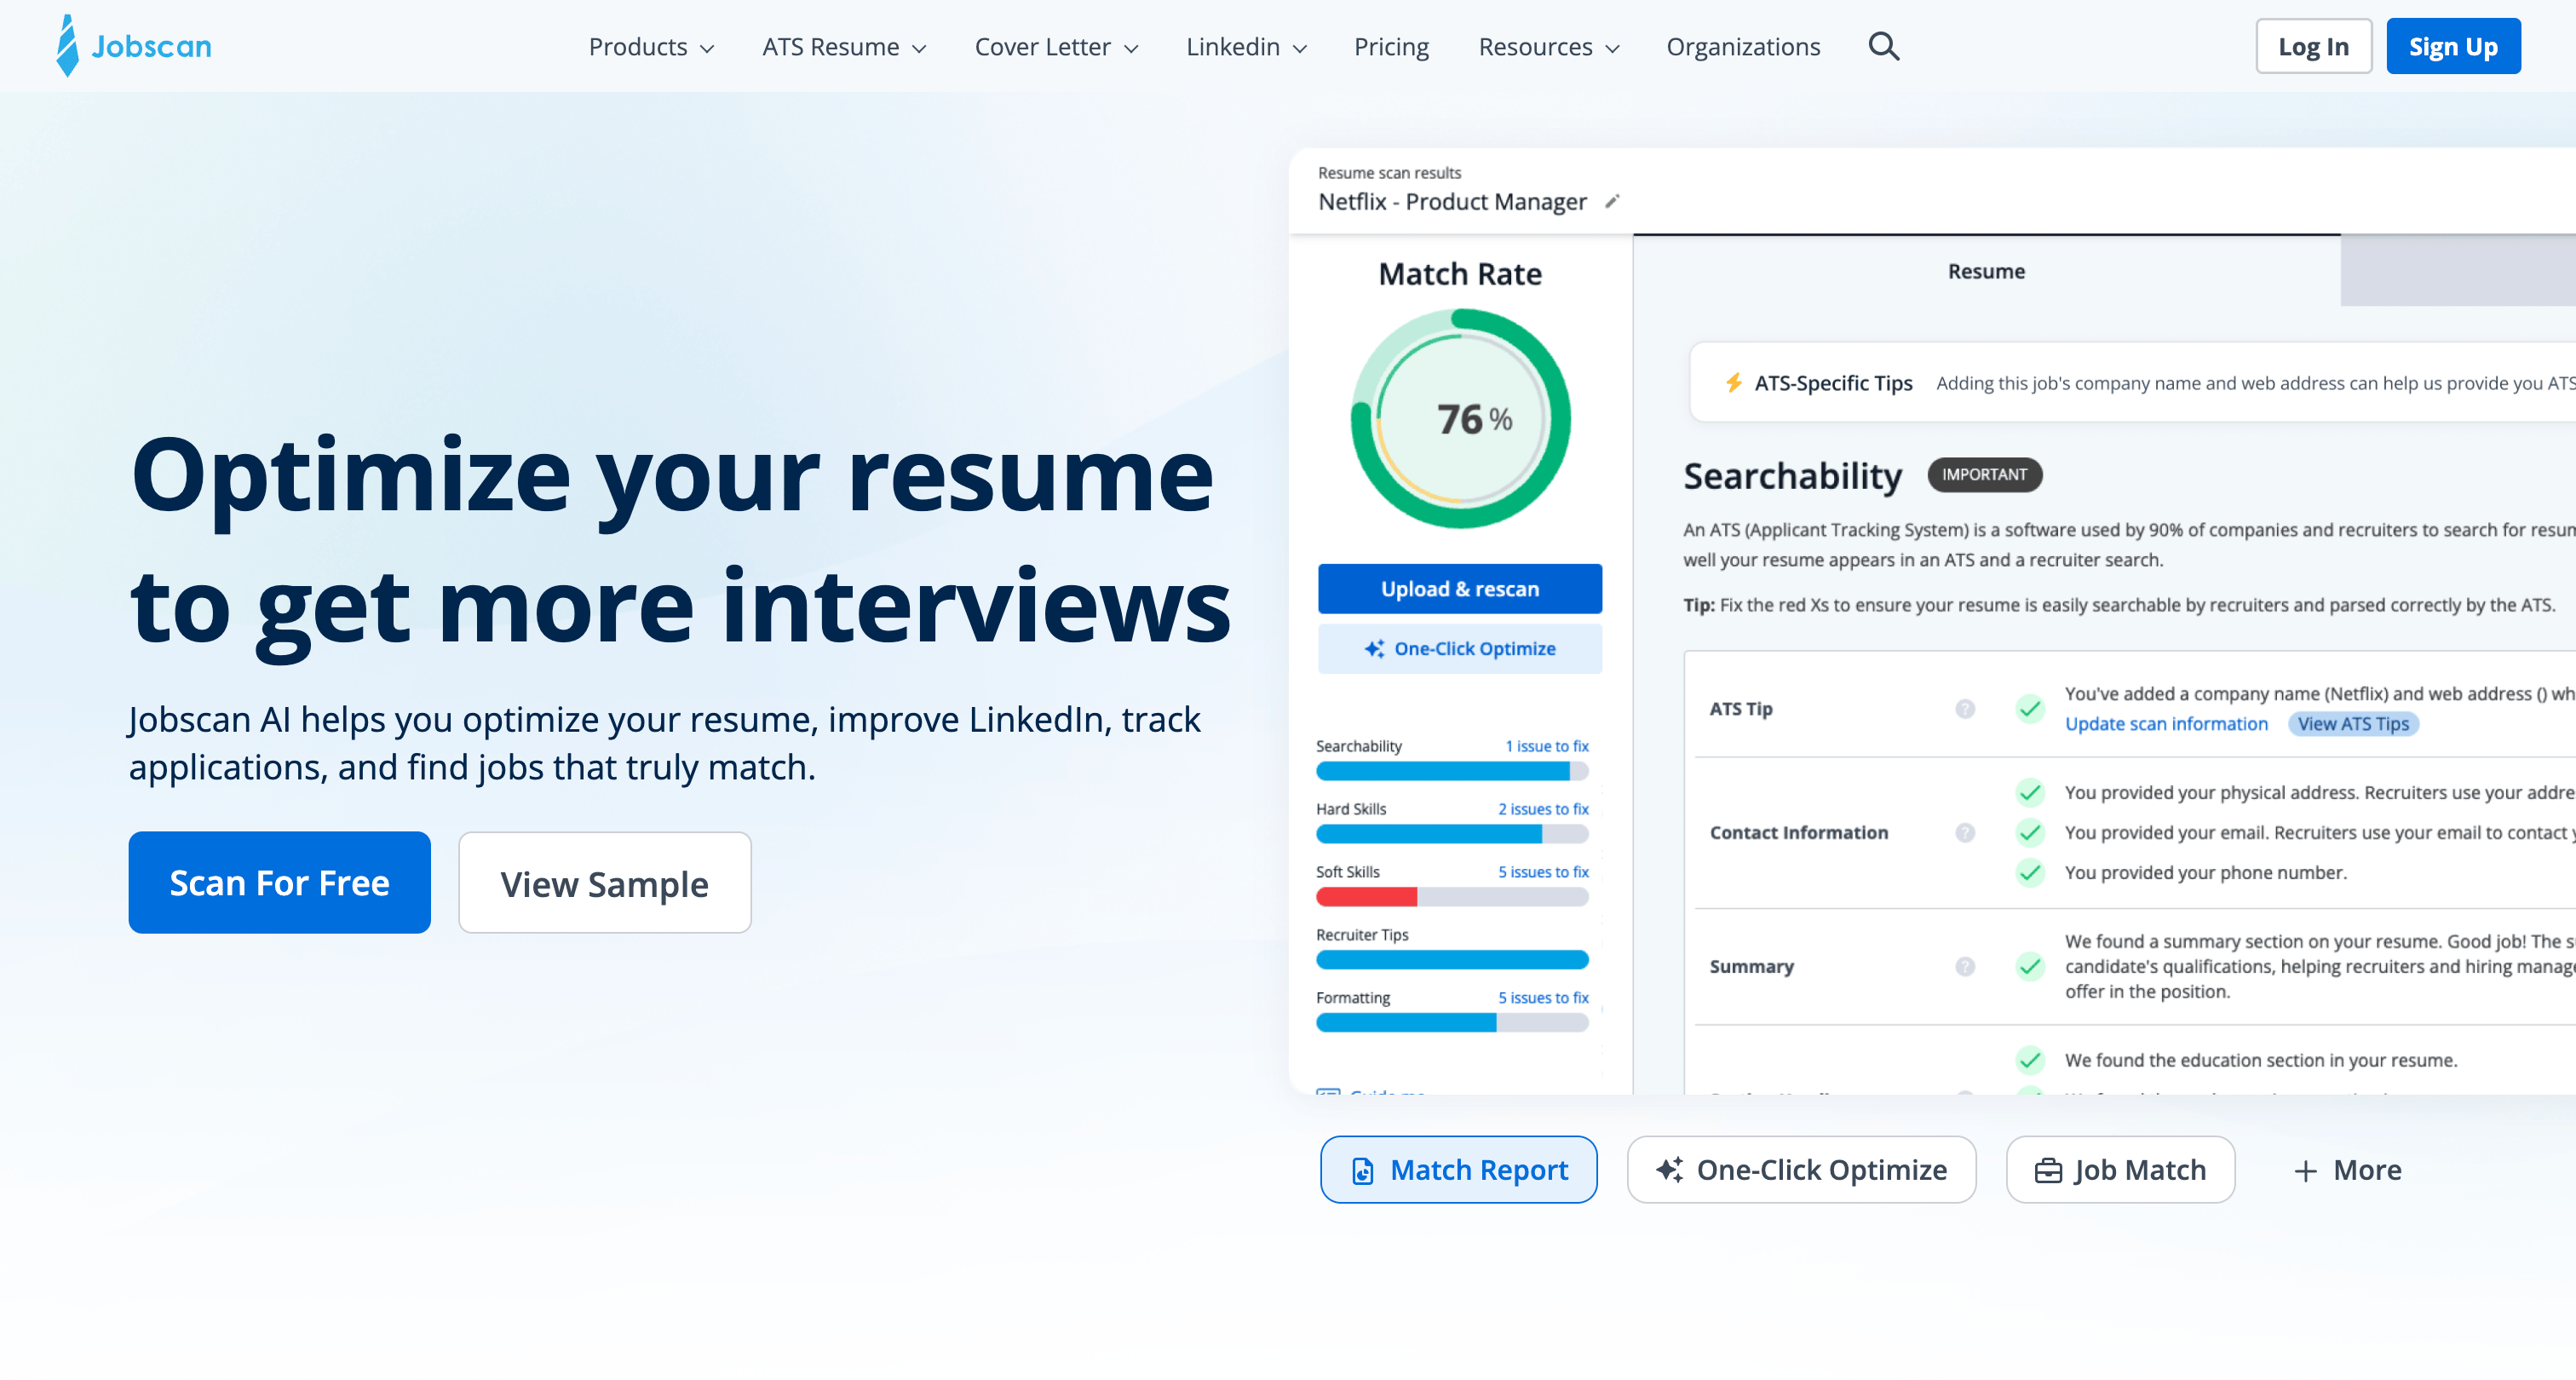
Task: Open the ATS Resume dropdown
Action: coord(844,47)
